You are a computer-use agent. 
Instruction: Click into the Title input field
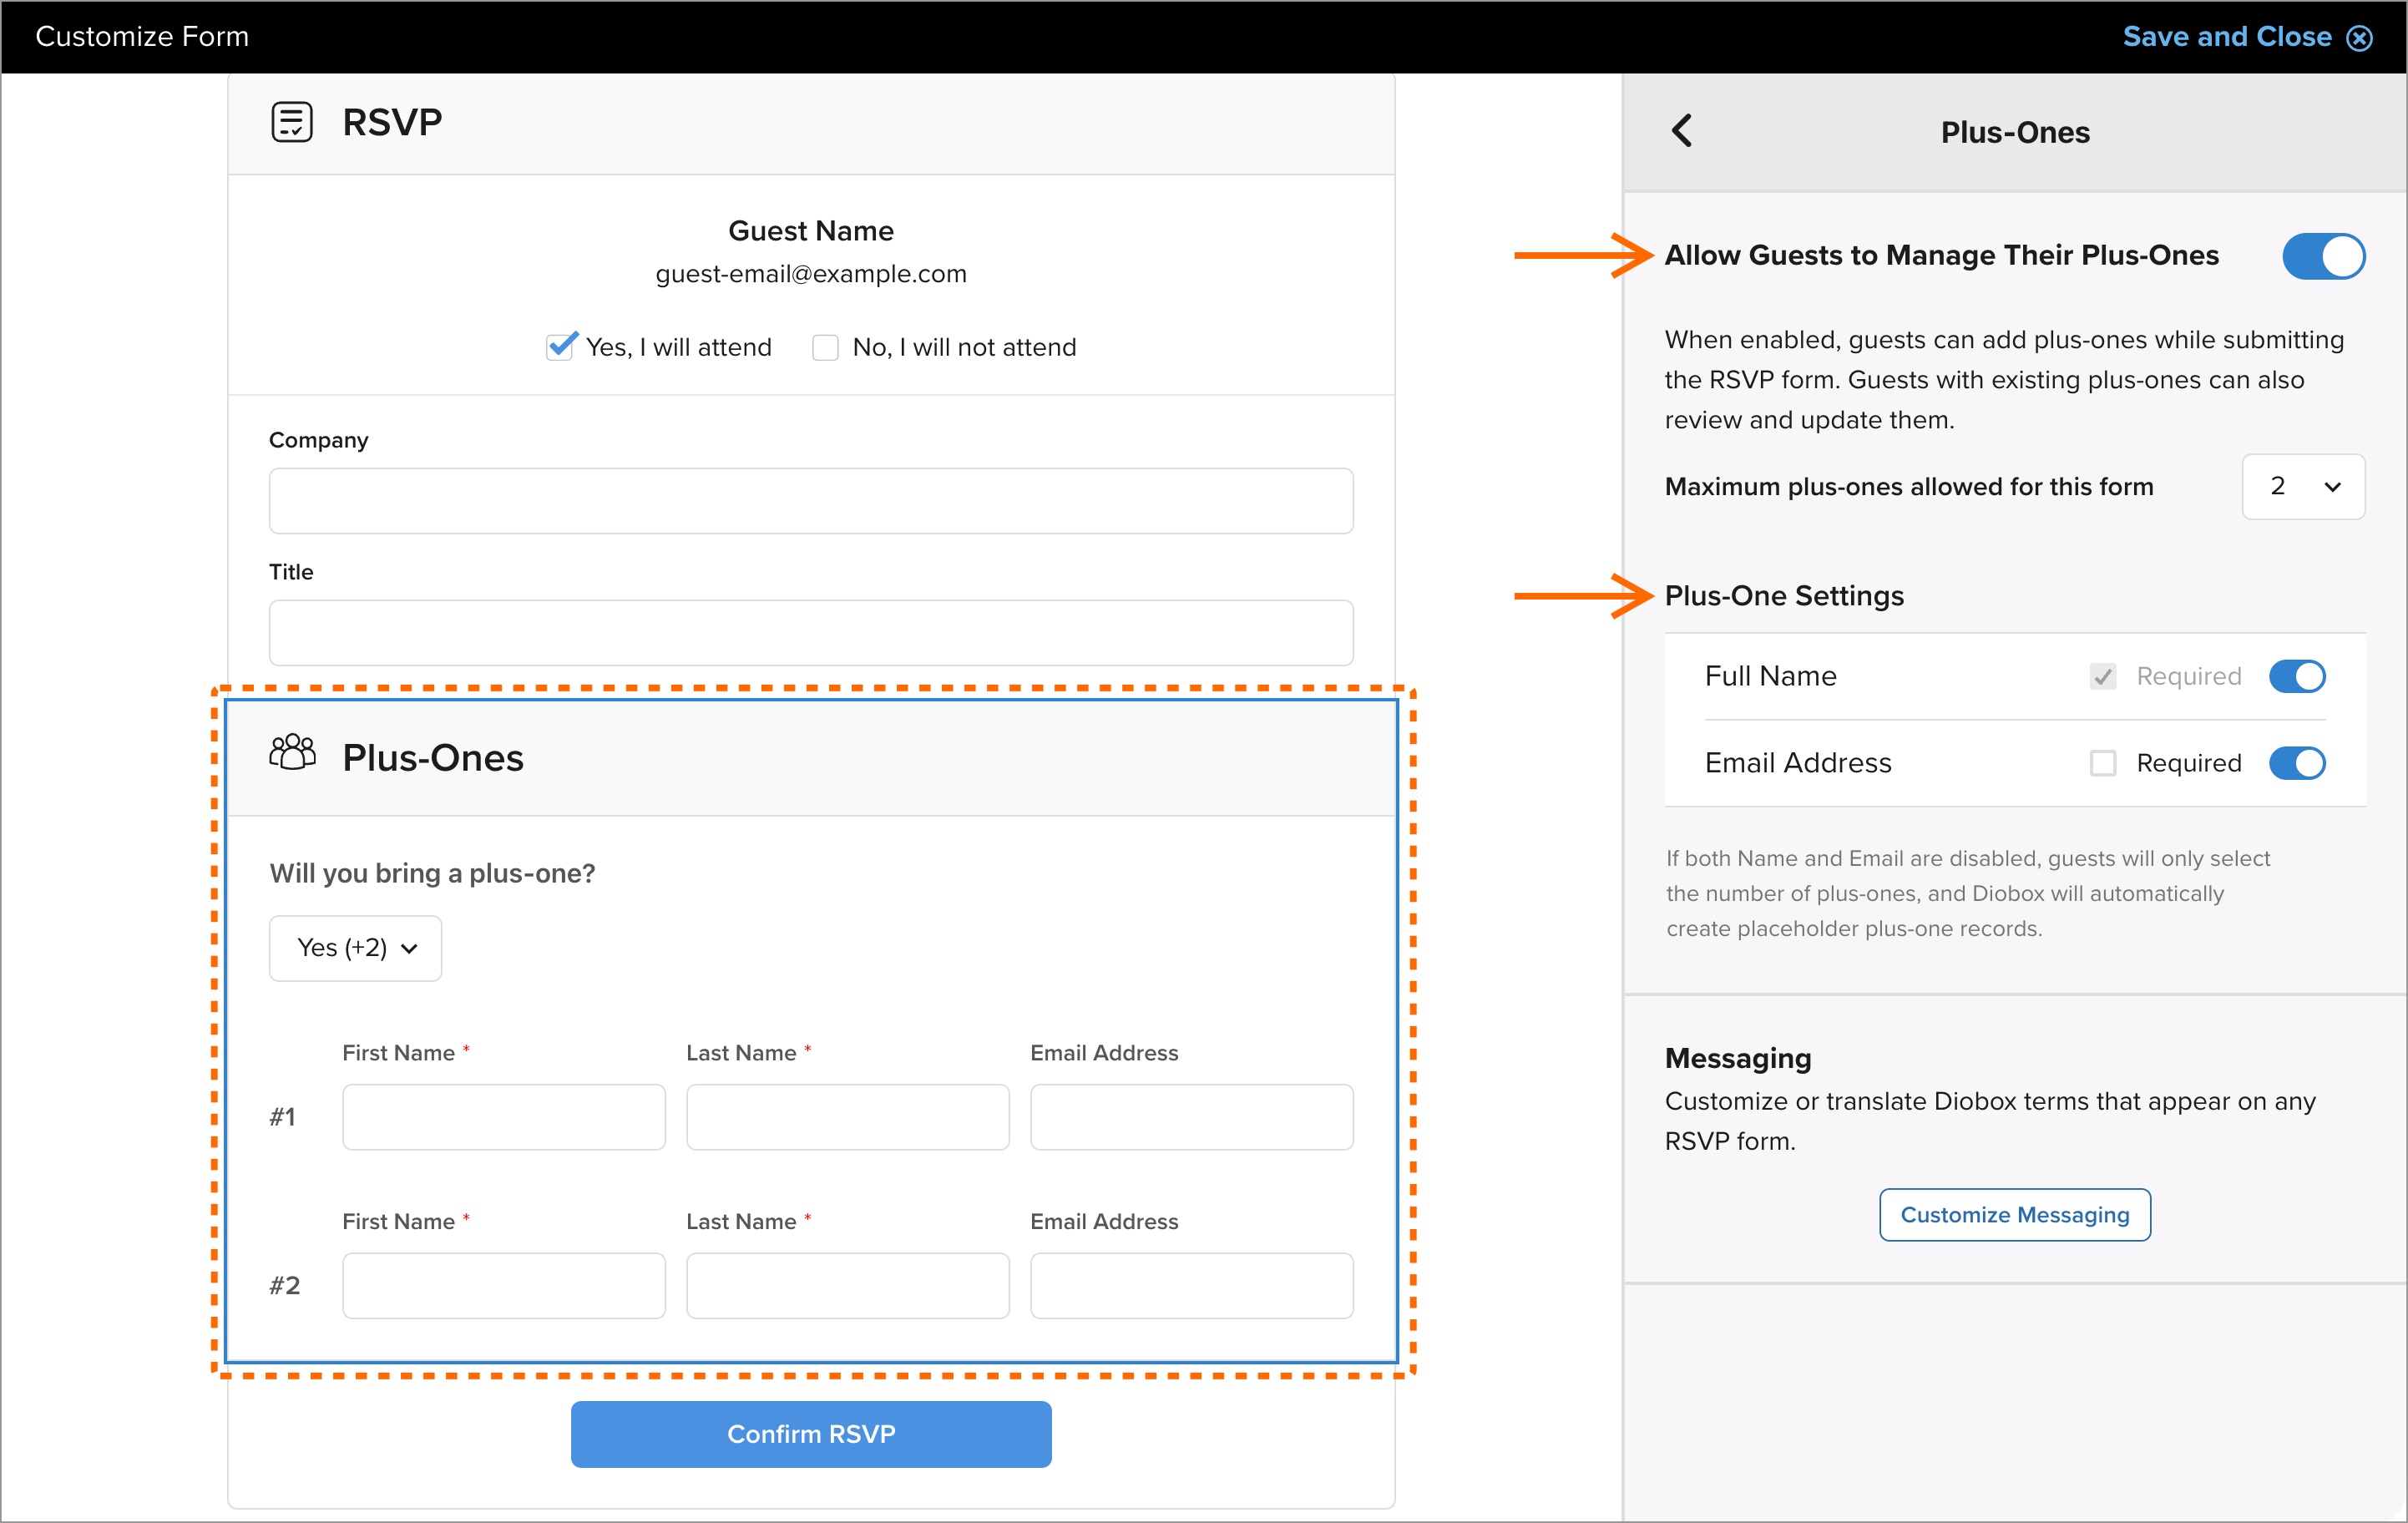coord(811,633)
